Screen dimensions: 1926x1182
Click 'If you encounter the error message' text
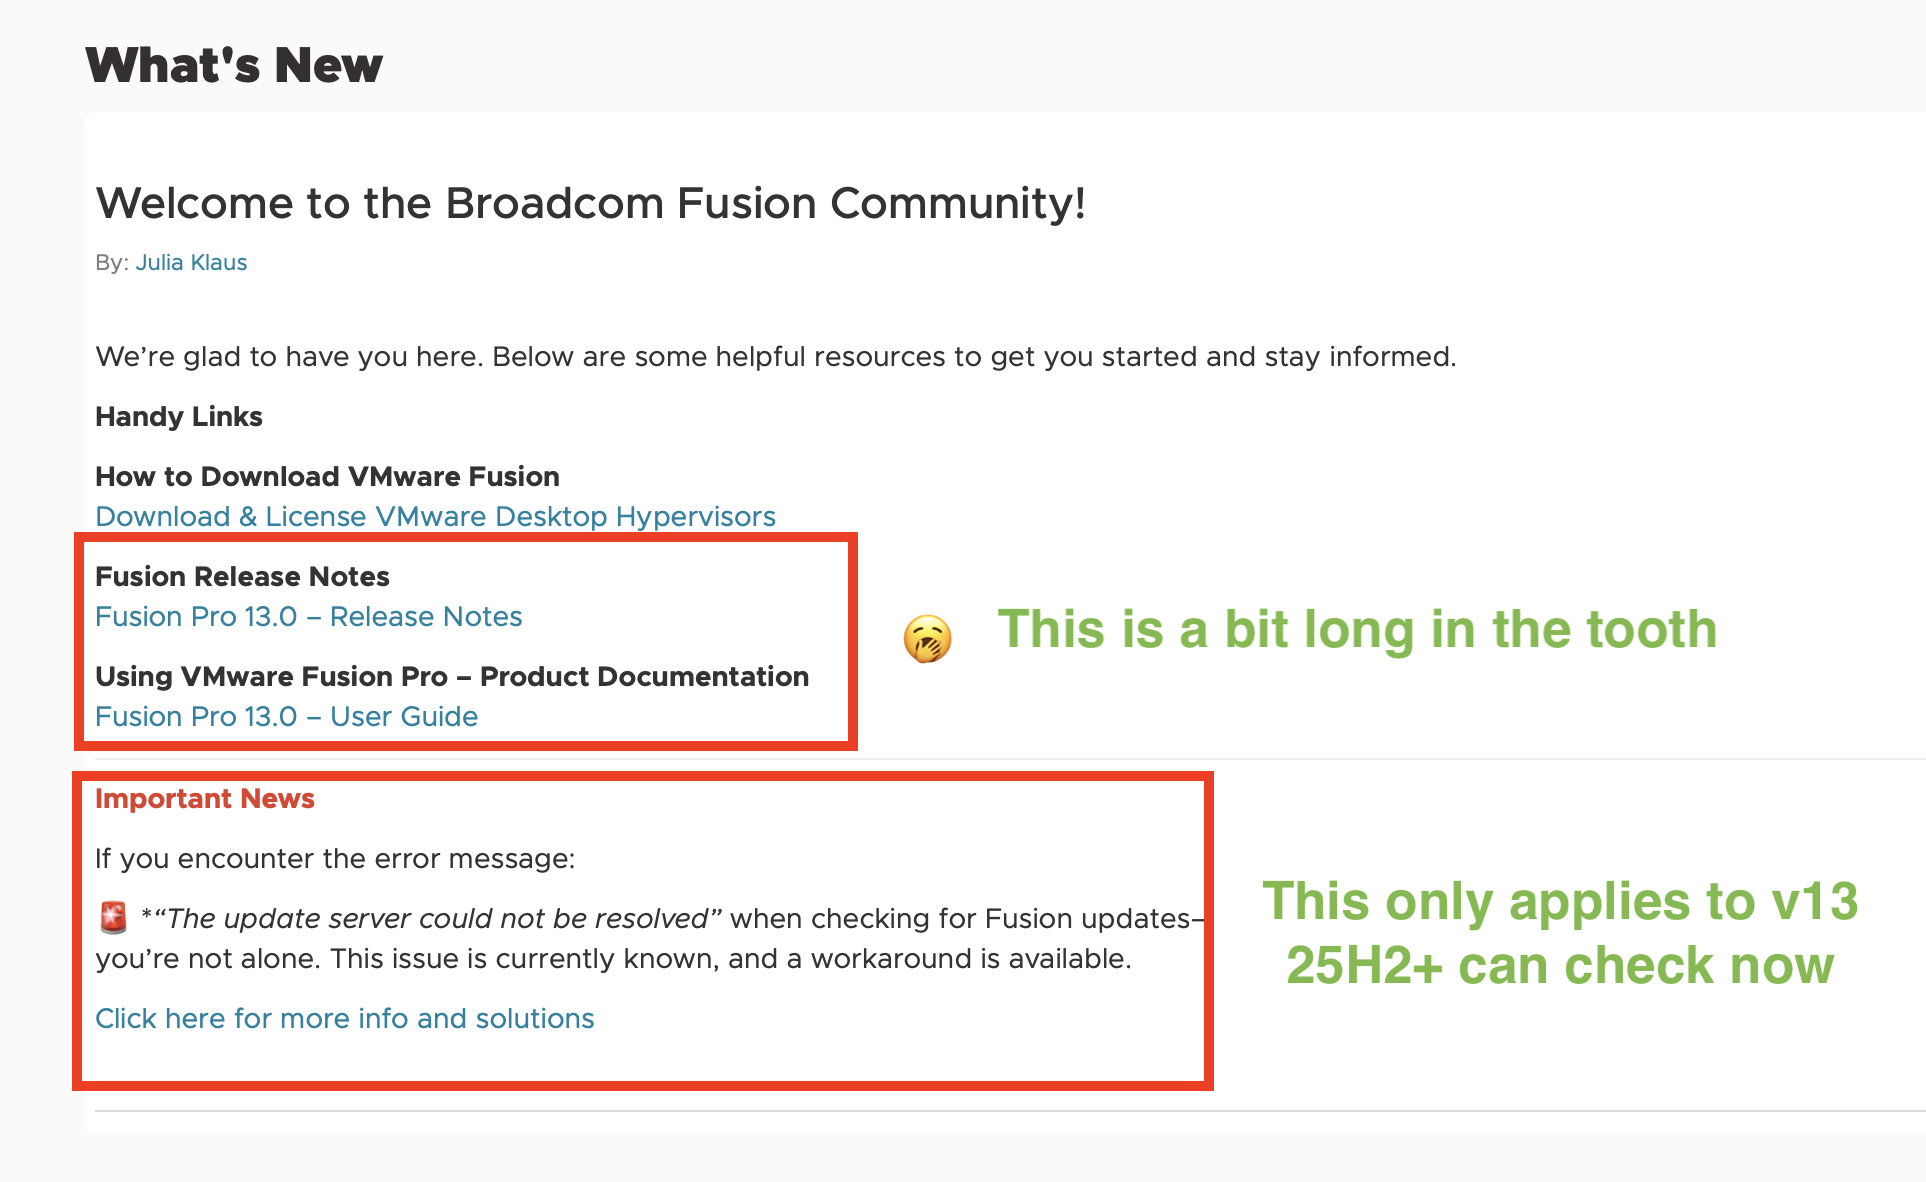335,859
